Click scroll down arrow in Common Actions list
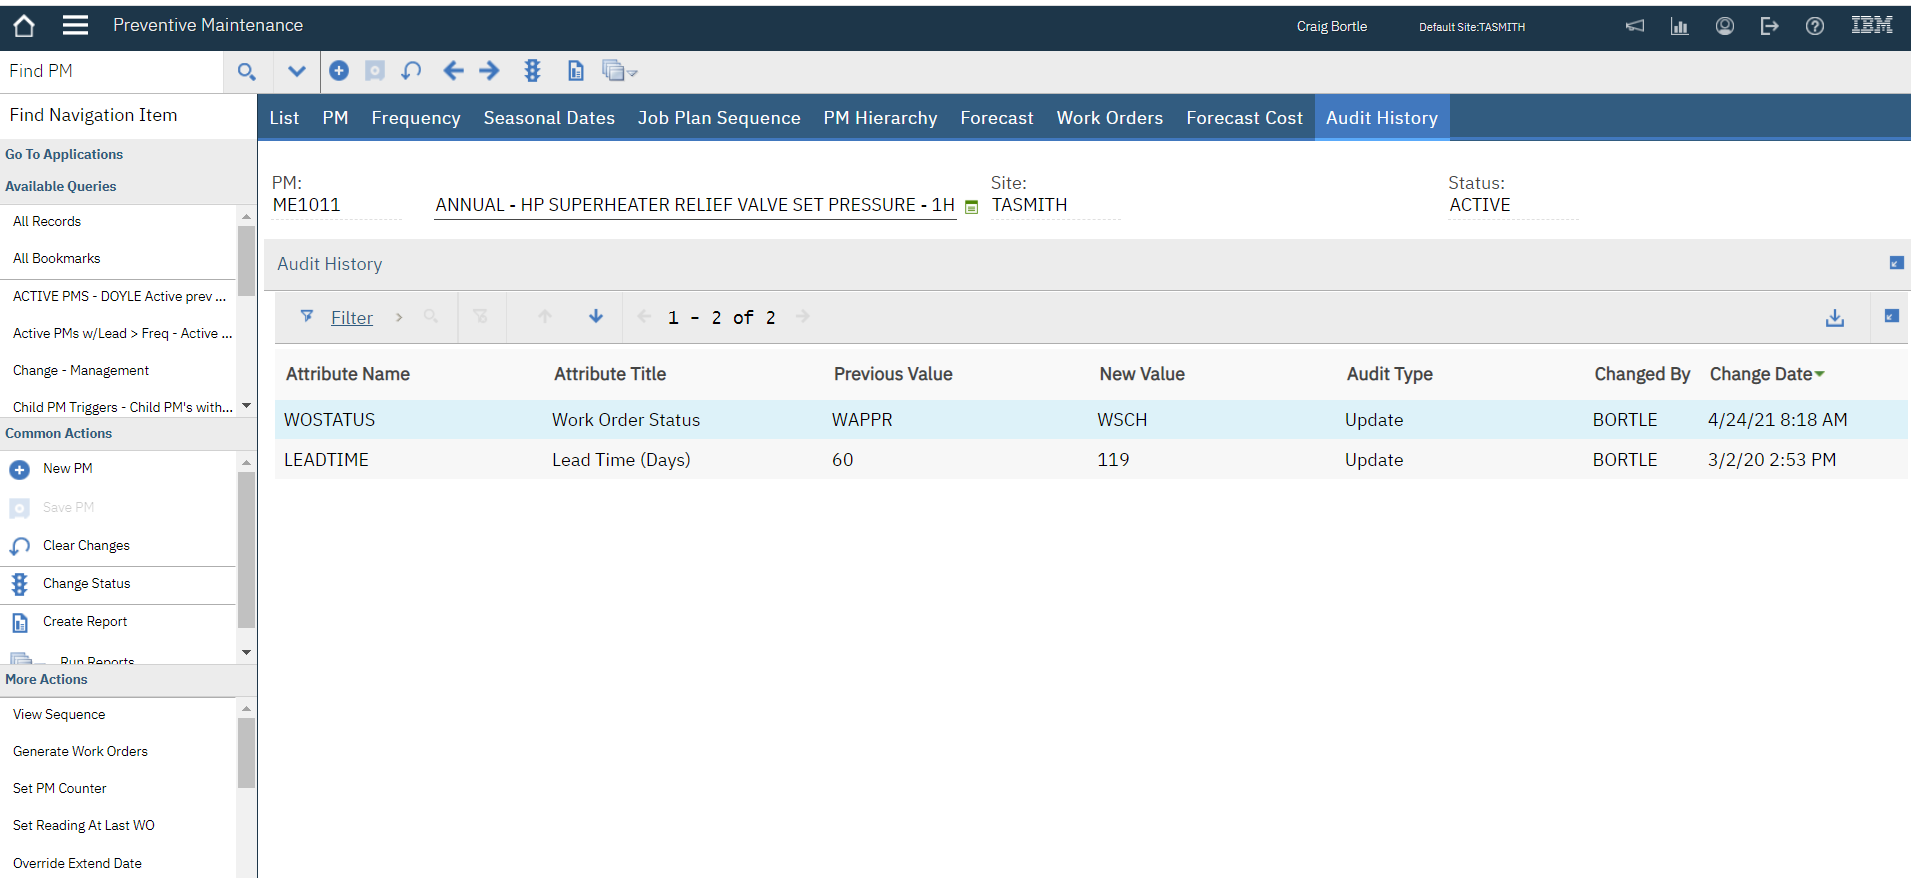Screen dimensions: 1911x878 click(x=246, y=653)
